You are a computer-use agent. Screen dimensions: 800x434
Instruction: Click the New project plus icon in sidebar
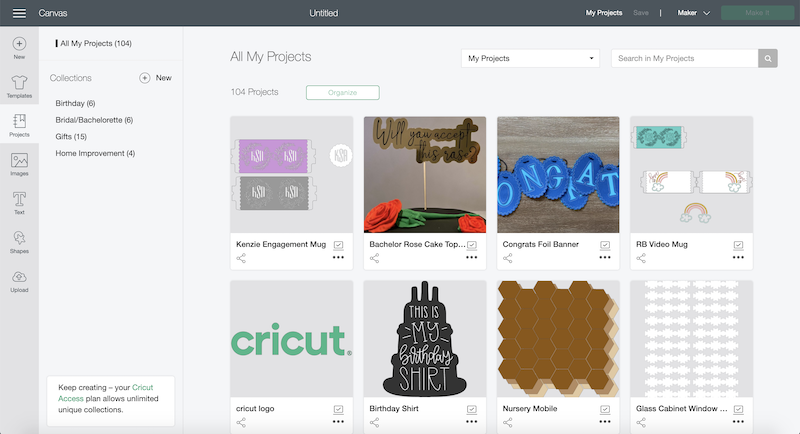tap(19, 44)
